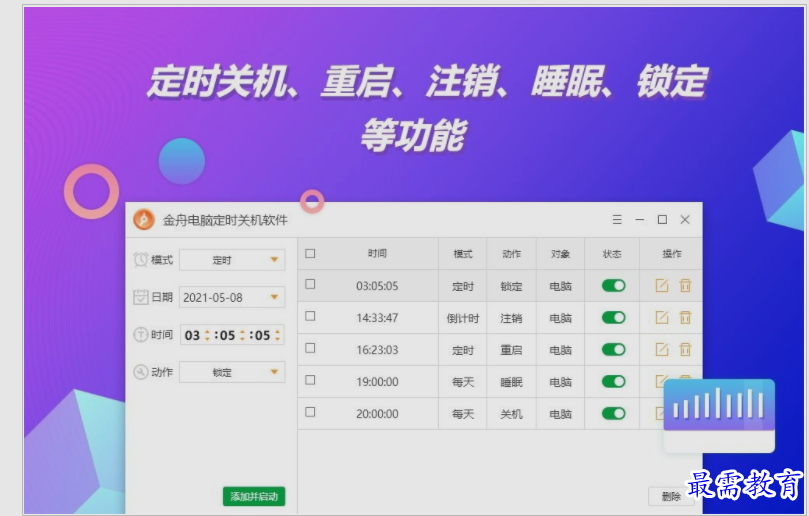Disable the 03:05:05 task status switch
The width and height of the screenshot is (809, 516).
coord(613,285)
